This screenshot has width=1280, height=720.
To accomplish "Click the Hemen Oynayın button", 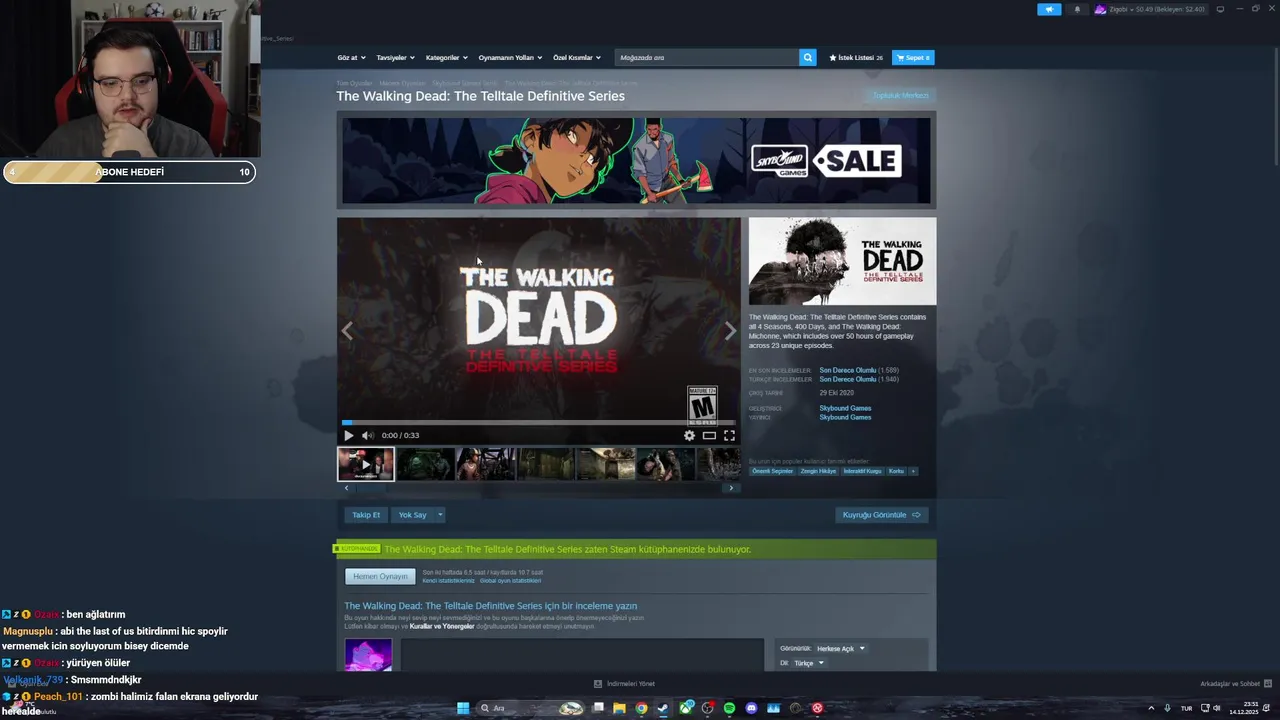I will point(380,576).
